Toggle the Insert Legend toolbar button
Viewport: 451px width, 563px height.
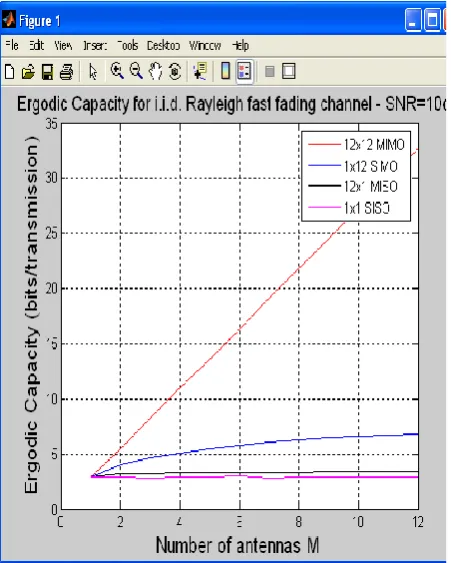point(245,71)
